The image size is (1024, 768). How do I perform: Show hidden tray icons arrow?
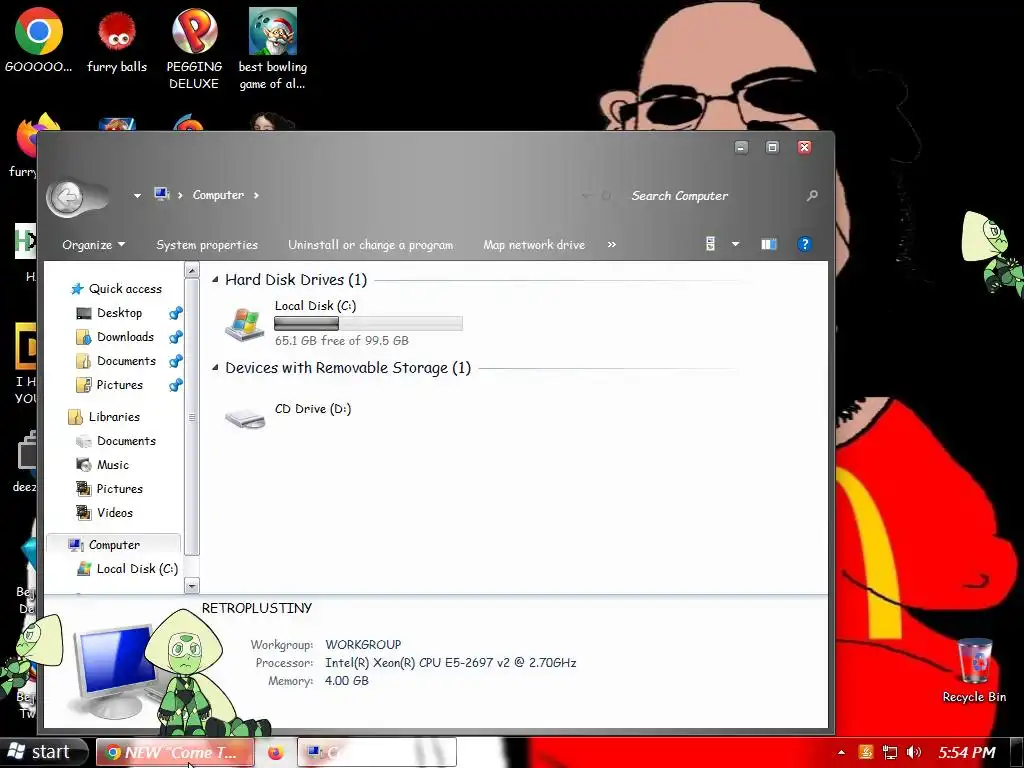(x=841, y=753)
